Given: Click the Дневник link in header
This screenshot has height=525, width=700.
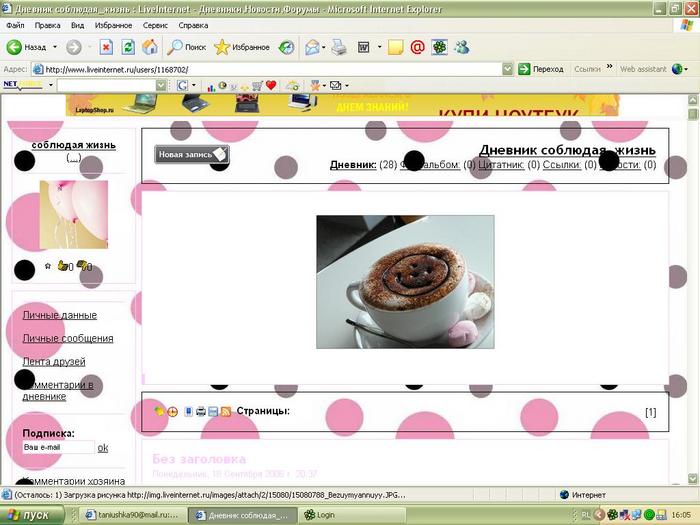Looking at the screenshot, I should (x=353, y=165).
